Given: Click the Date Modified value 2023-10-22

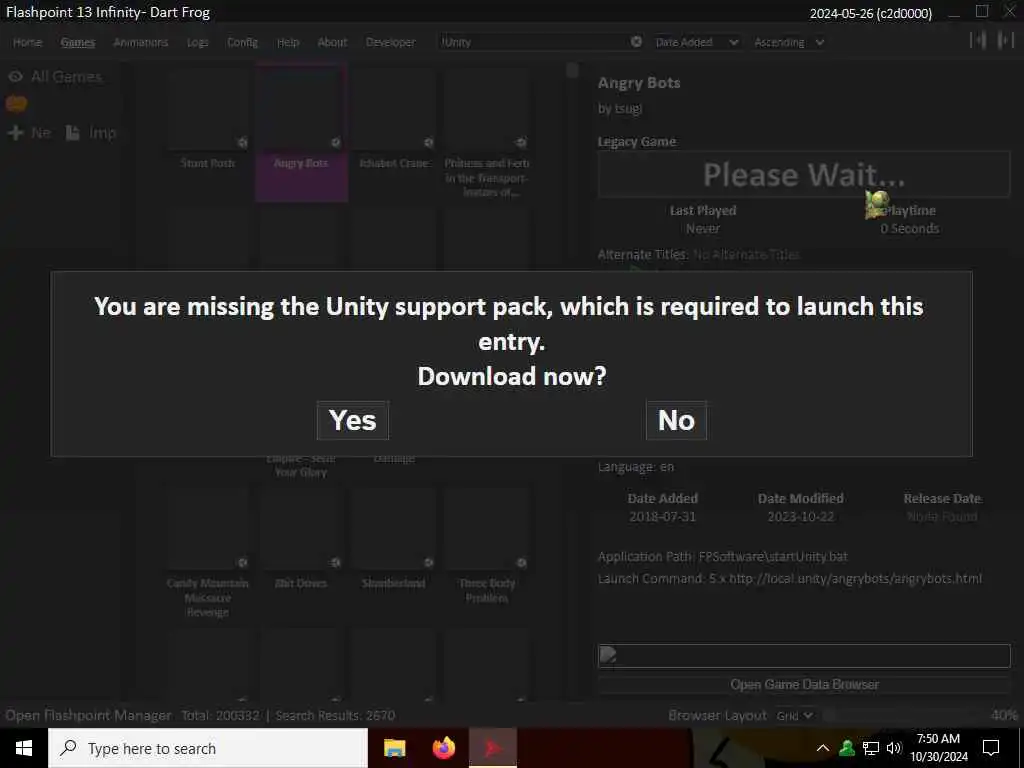Looking at the screenshot, I should click(x=800, y=517).
